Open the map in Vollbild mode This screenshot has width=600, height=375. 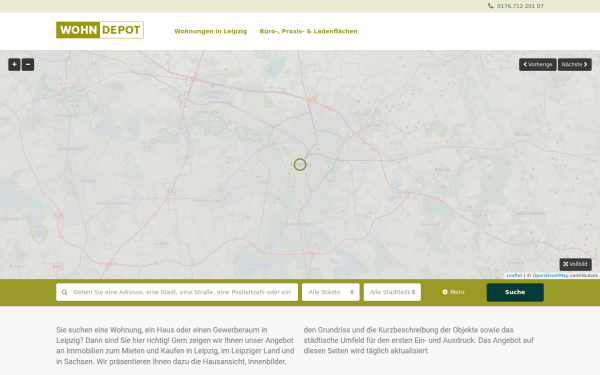point(576,264)
